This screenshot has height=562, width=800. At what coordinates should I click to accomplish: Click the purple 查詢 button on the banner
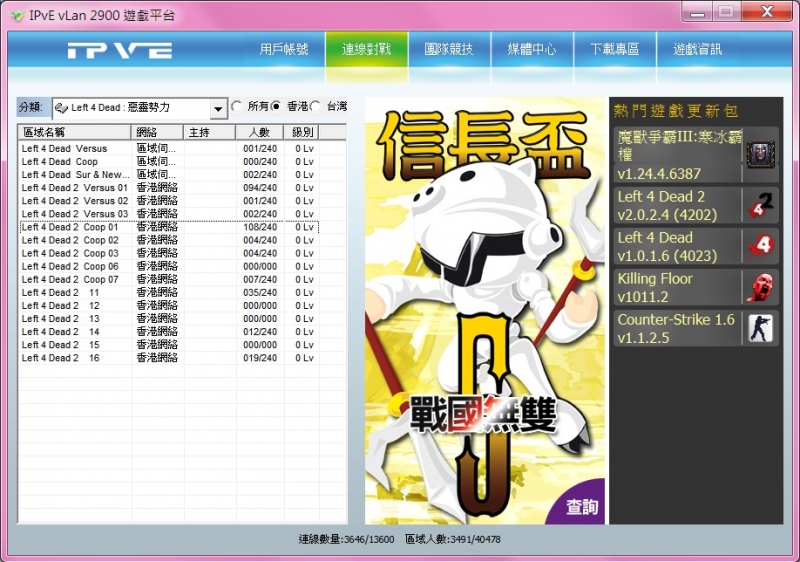[x=582, y=507]
